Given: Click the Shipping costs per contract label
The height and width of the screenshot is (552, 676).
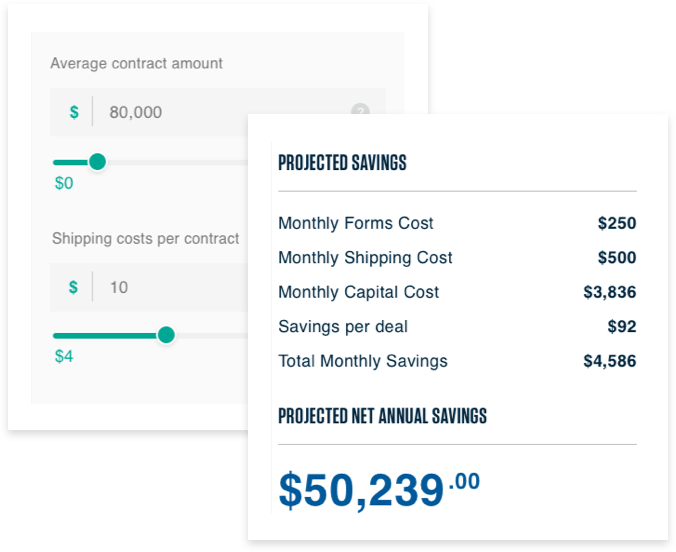Looking at the screenshot, I should coord(145,238).
